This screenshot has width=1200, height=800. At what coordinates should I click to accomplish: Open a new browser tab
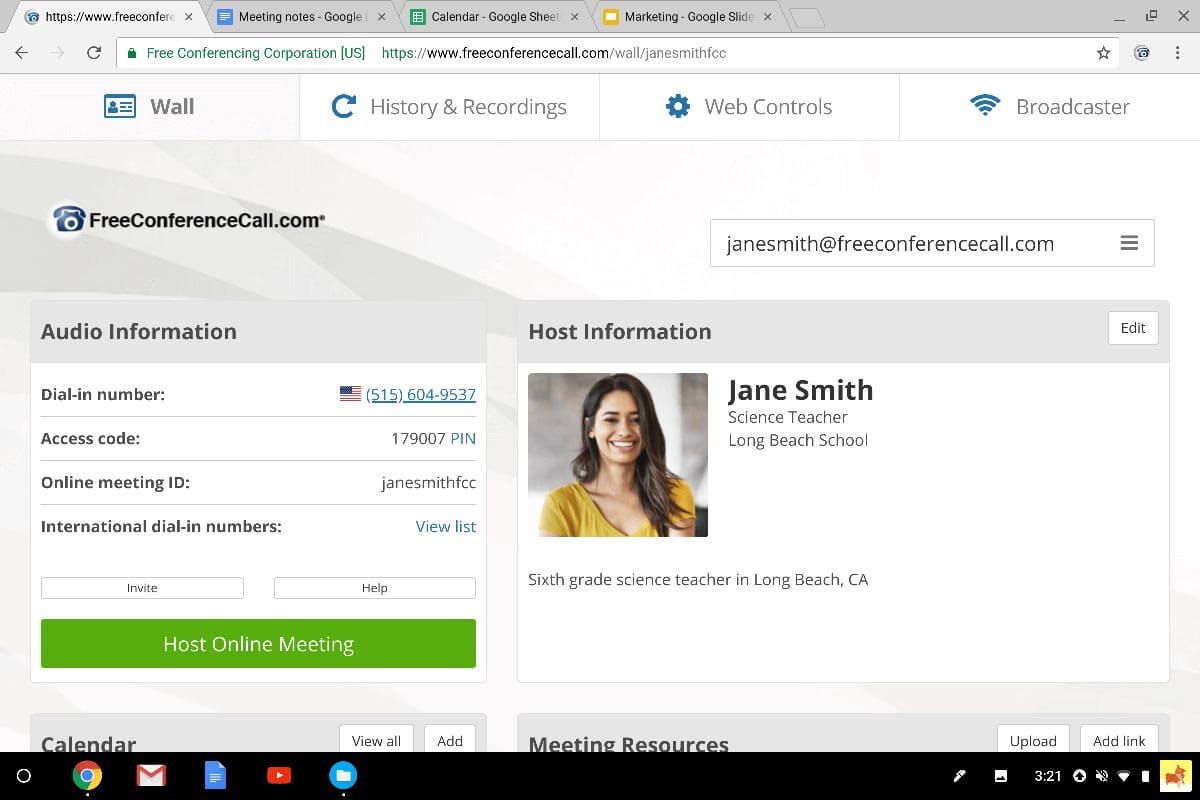pos(806,18)
